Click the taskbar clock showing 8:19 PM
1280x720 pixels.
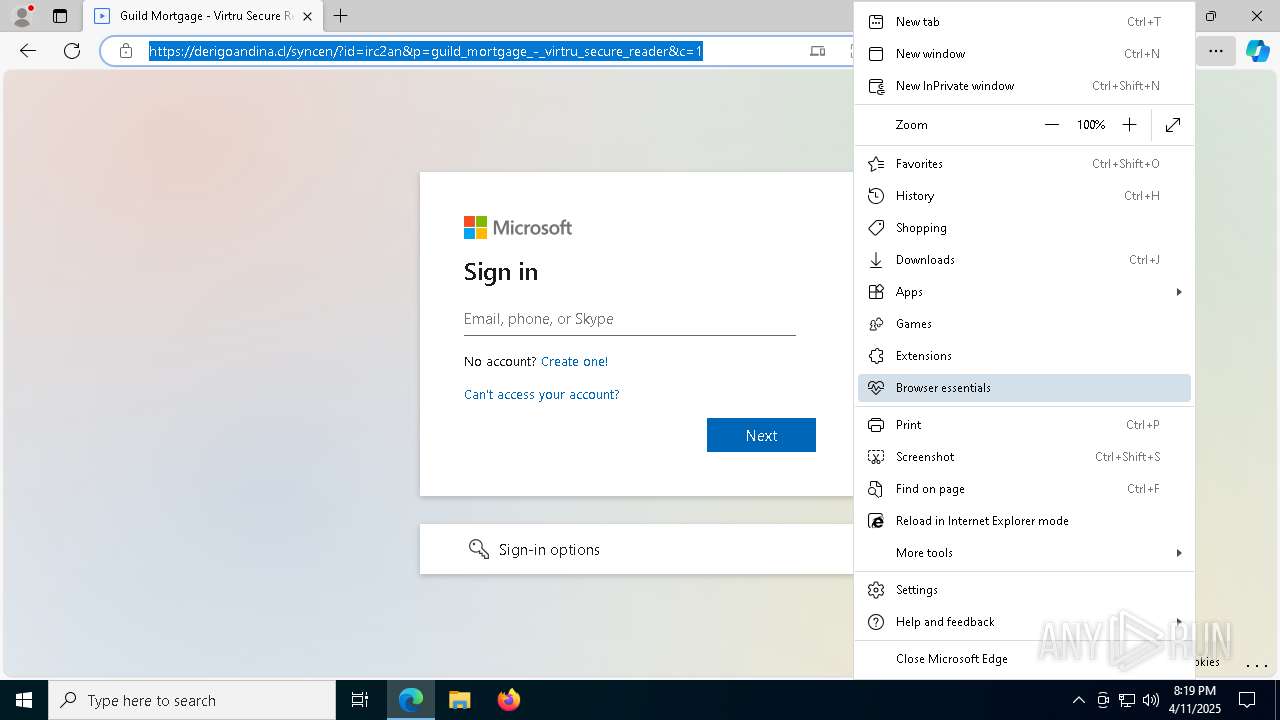(x=1195, y=700)
